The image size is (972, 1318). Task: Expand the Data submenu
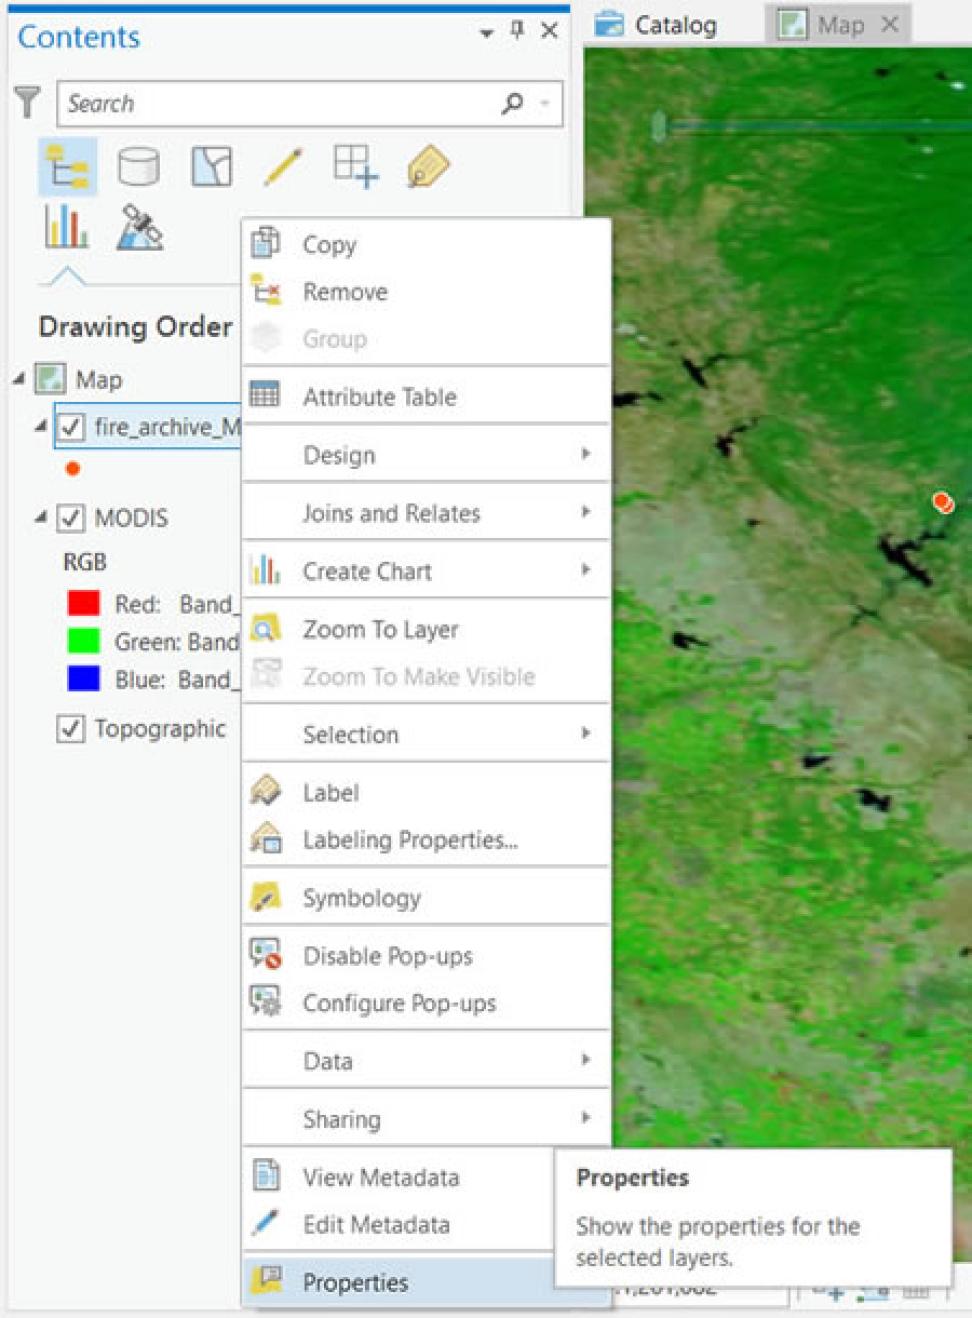(586, 1060)
